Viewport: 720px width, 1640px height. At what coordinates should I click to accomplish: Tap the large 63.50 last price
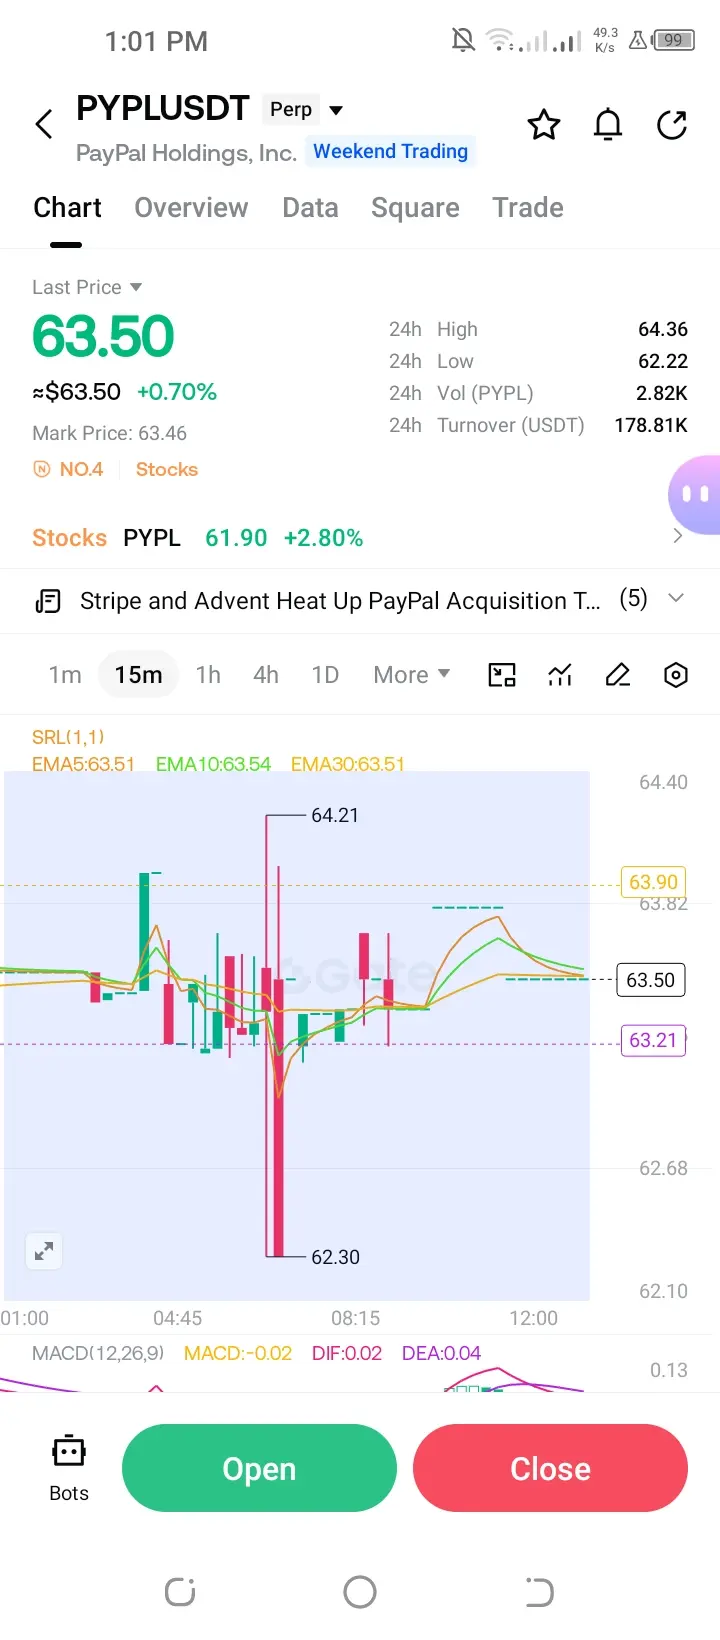103,336
